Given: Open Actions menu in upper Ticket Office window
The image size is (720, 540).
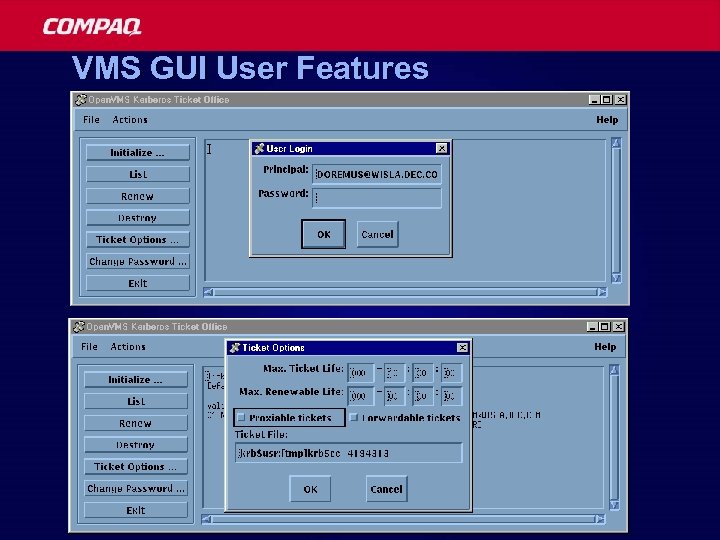Looking at the screenshot, I should coord(130,119).
